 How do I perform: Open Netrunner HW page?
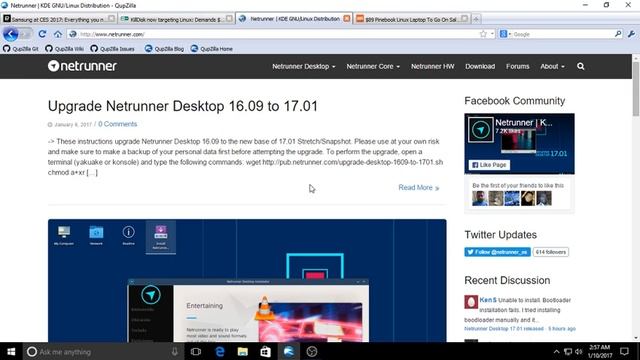tap(432, 67)
